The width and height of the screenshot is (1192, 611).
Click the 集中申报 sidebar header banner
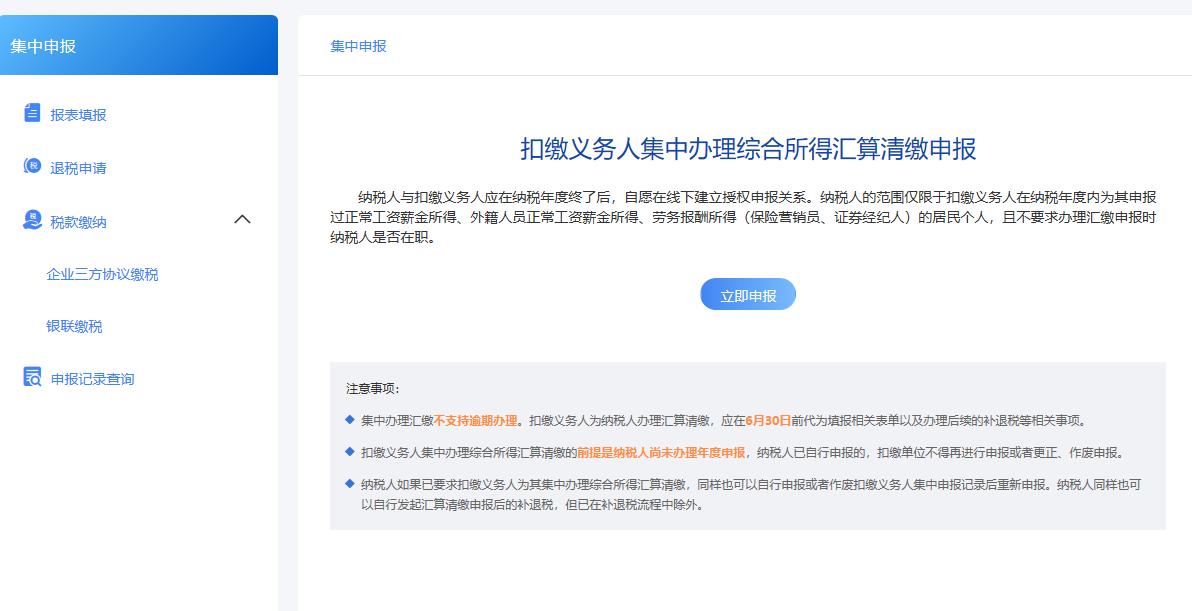tap(139, 44)
